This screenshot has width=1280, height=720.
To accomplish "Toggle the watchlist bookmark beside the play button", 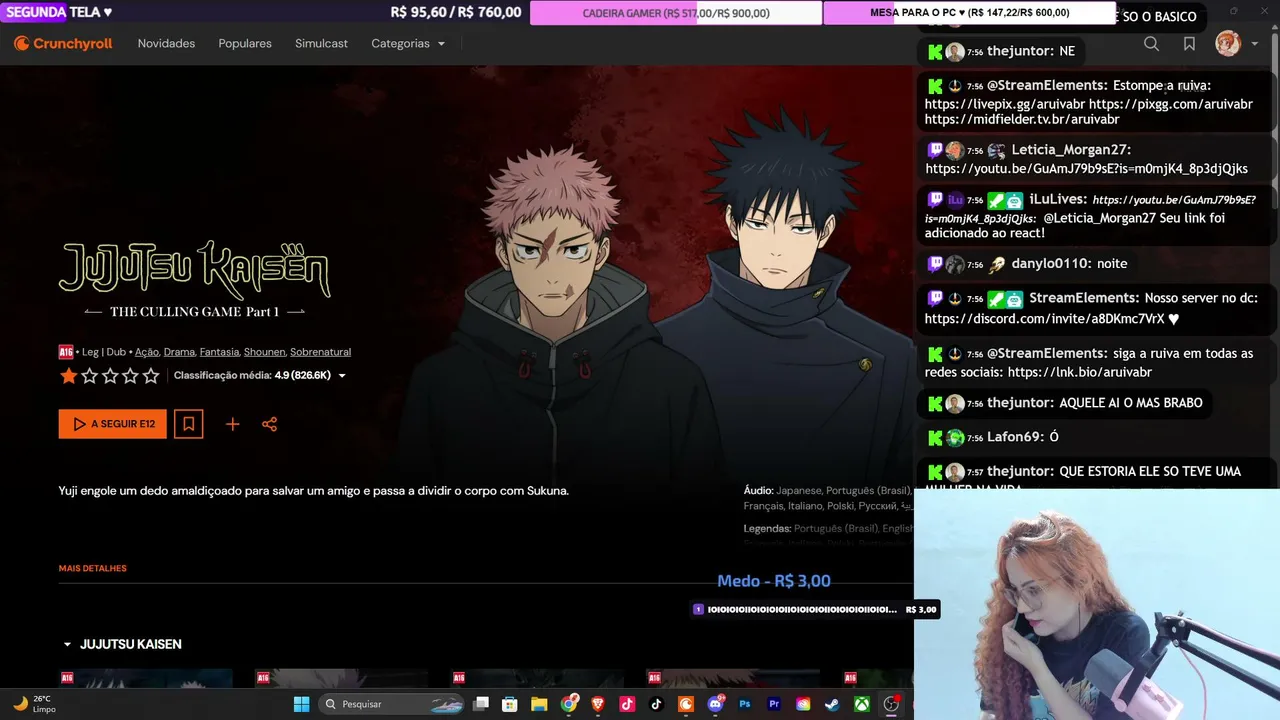I will pos(188,424).
